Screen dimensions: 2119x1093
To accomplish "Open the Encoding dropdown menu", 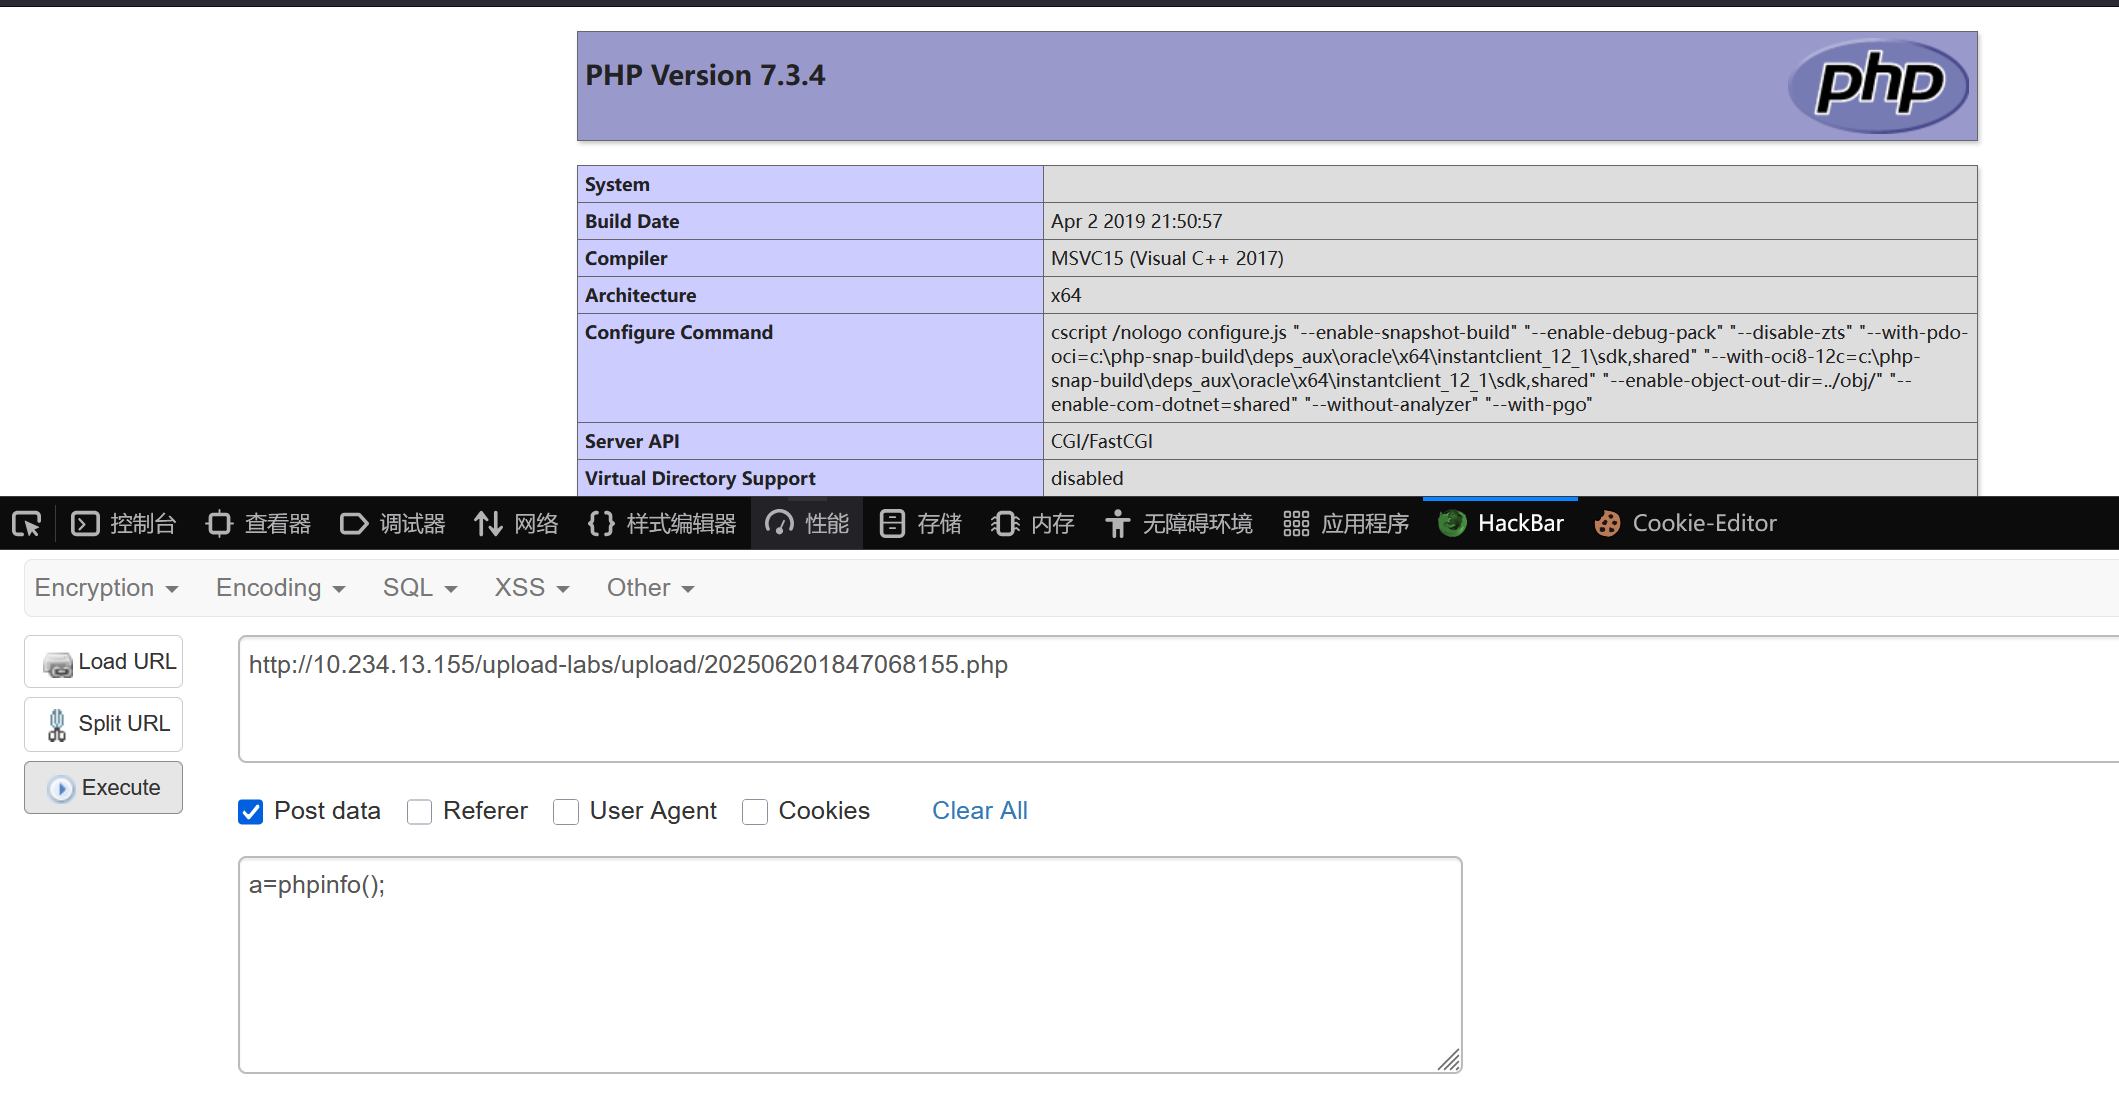I will coord(280,588).
